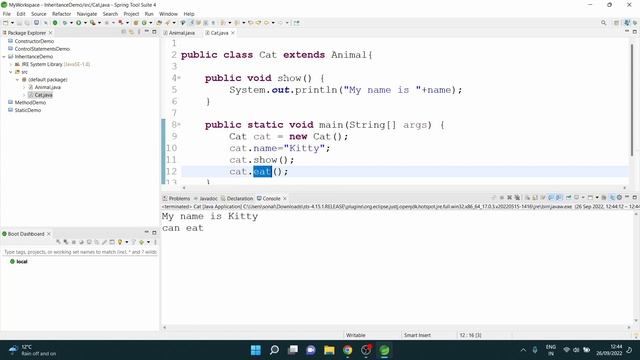Expand the JRE System Library node
640x360 pixels.
click(x=11, y=64)
